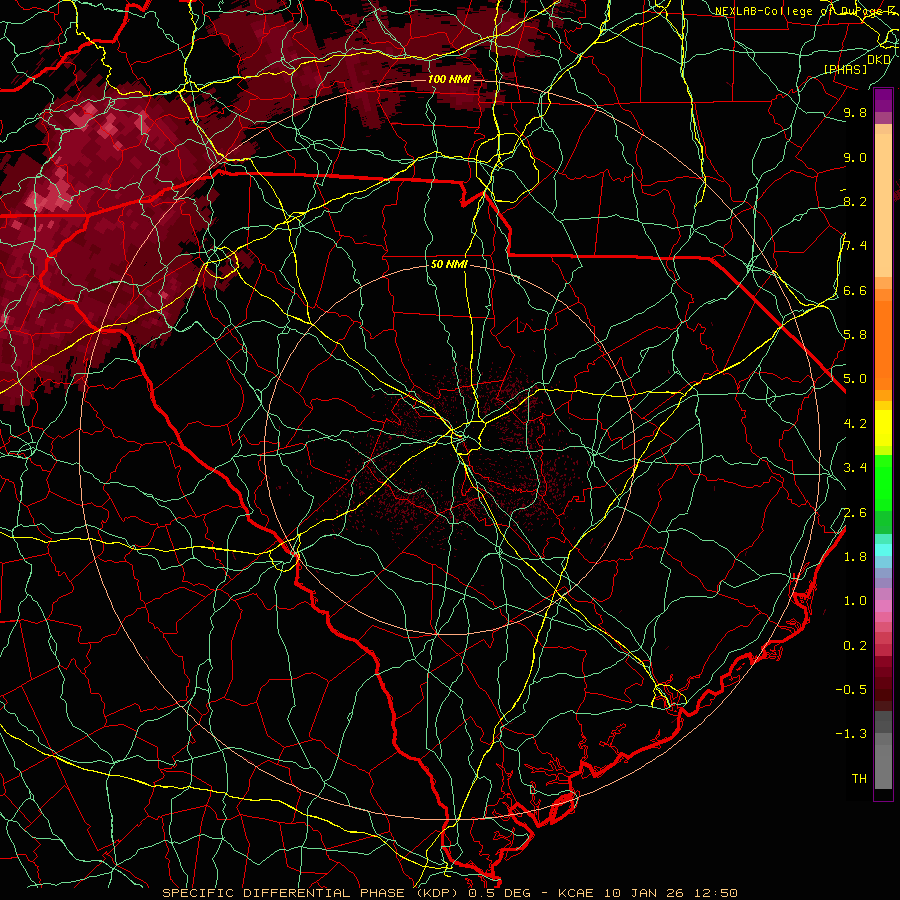Click the 7.4 legend value
This screenshot has height=900, width=900.
click(855, 246)
